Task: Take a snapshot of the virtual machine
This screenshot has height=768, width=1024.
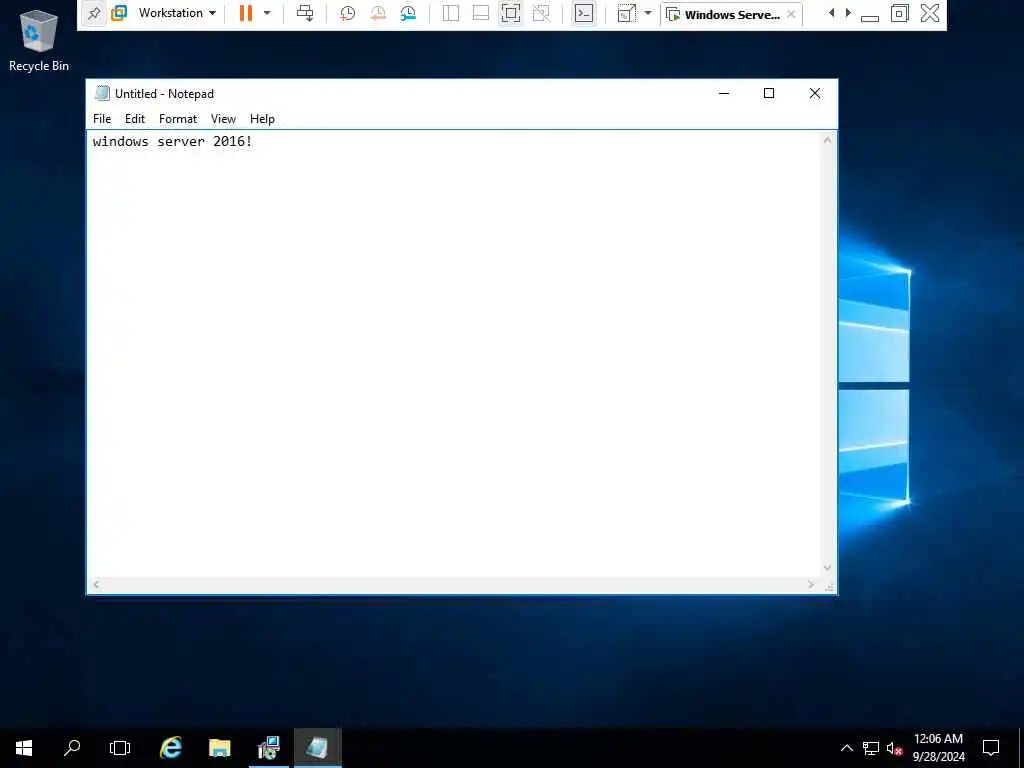Action: point(347,13)
